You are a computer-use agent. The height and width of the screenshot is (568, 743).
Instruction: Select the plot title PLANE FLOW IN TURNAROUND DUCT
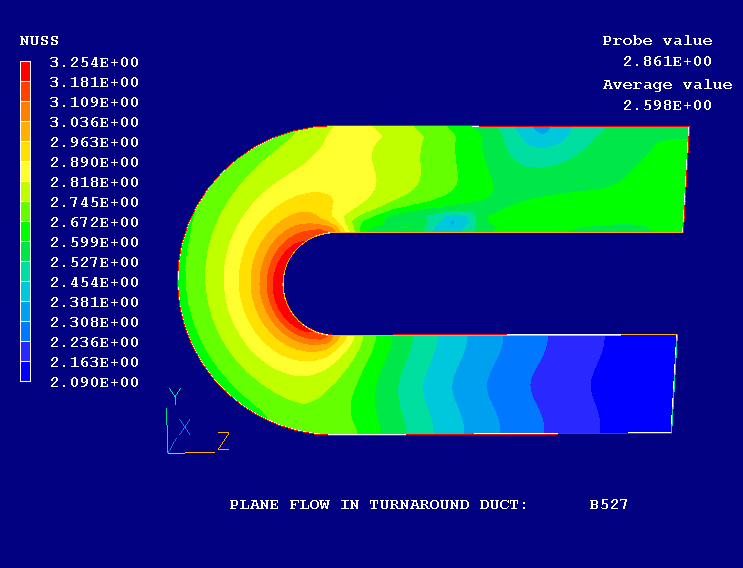378,504
